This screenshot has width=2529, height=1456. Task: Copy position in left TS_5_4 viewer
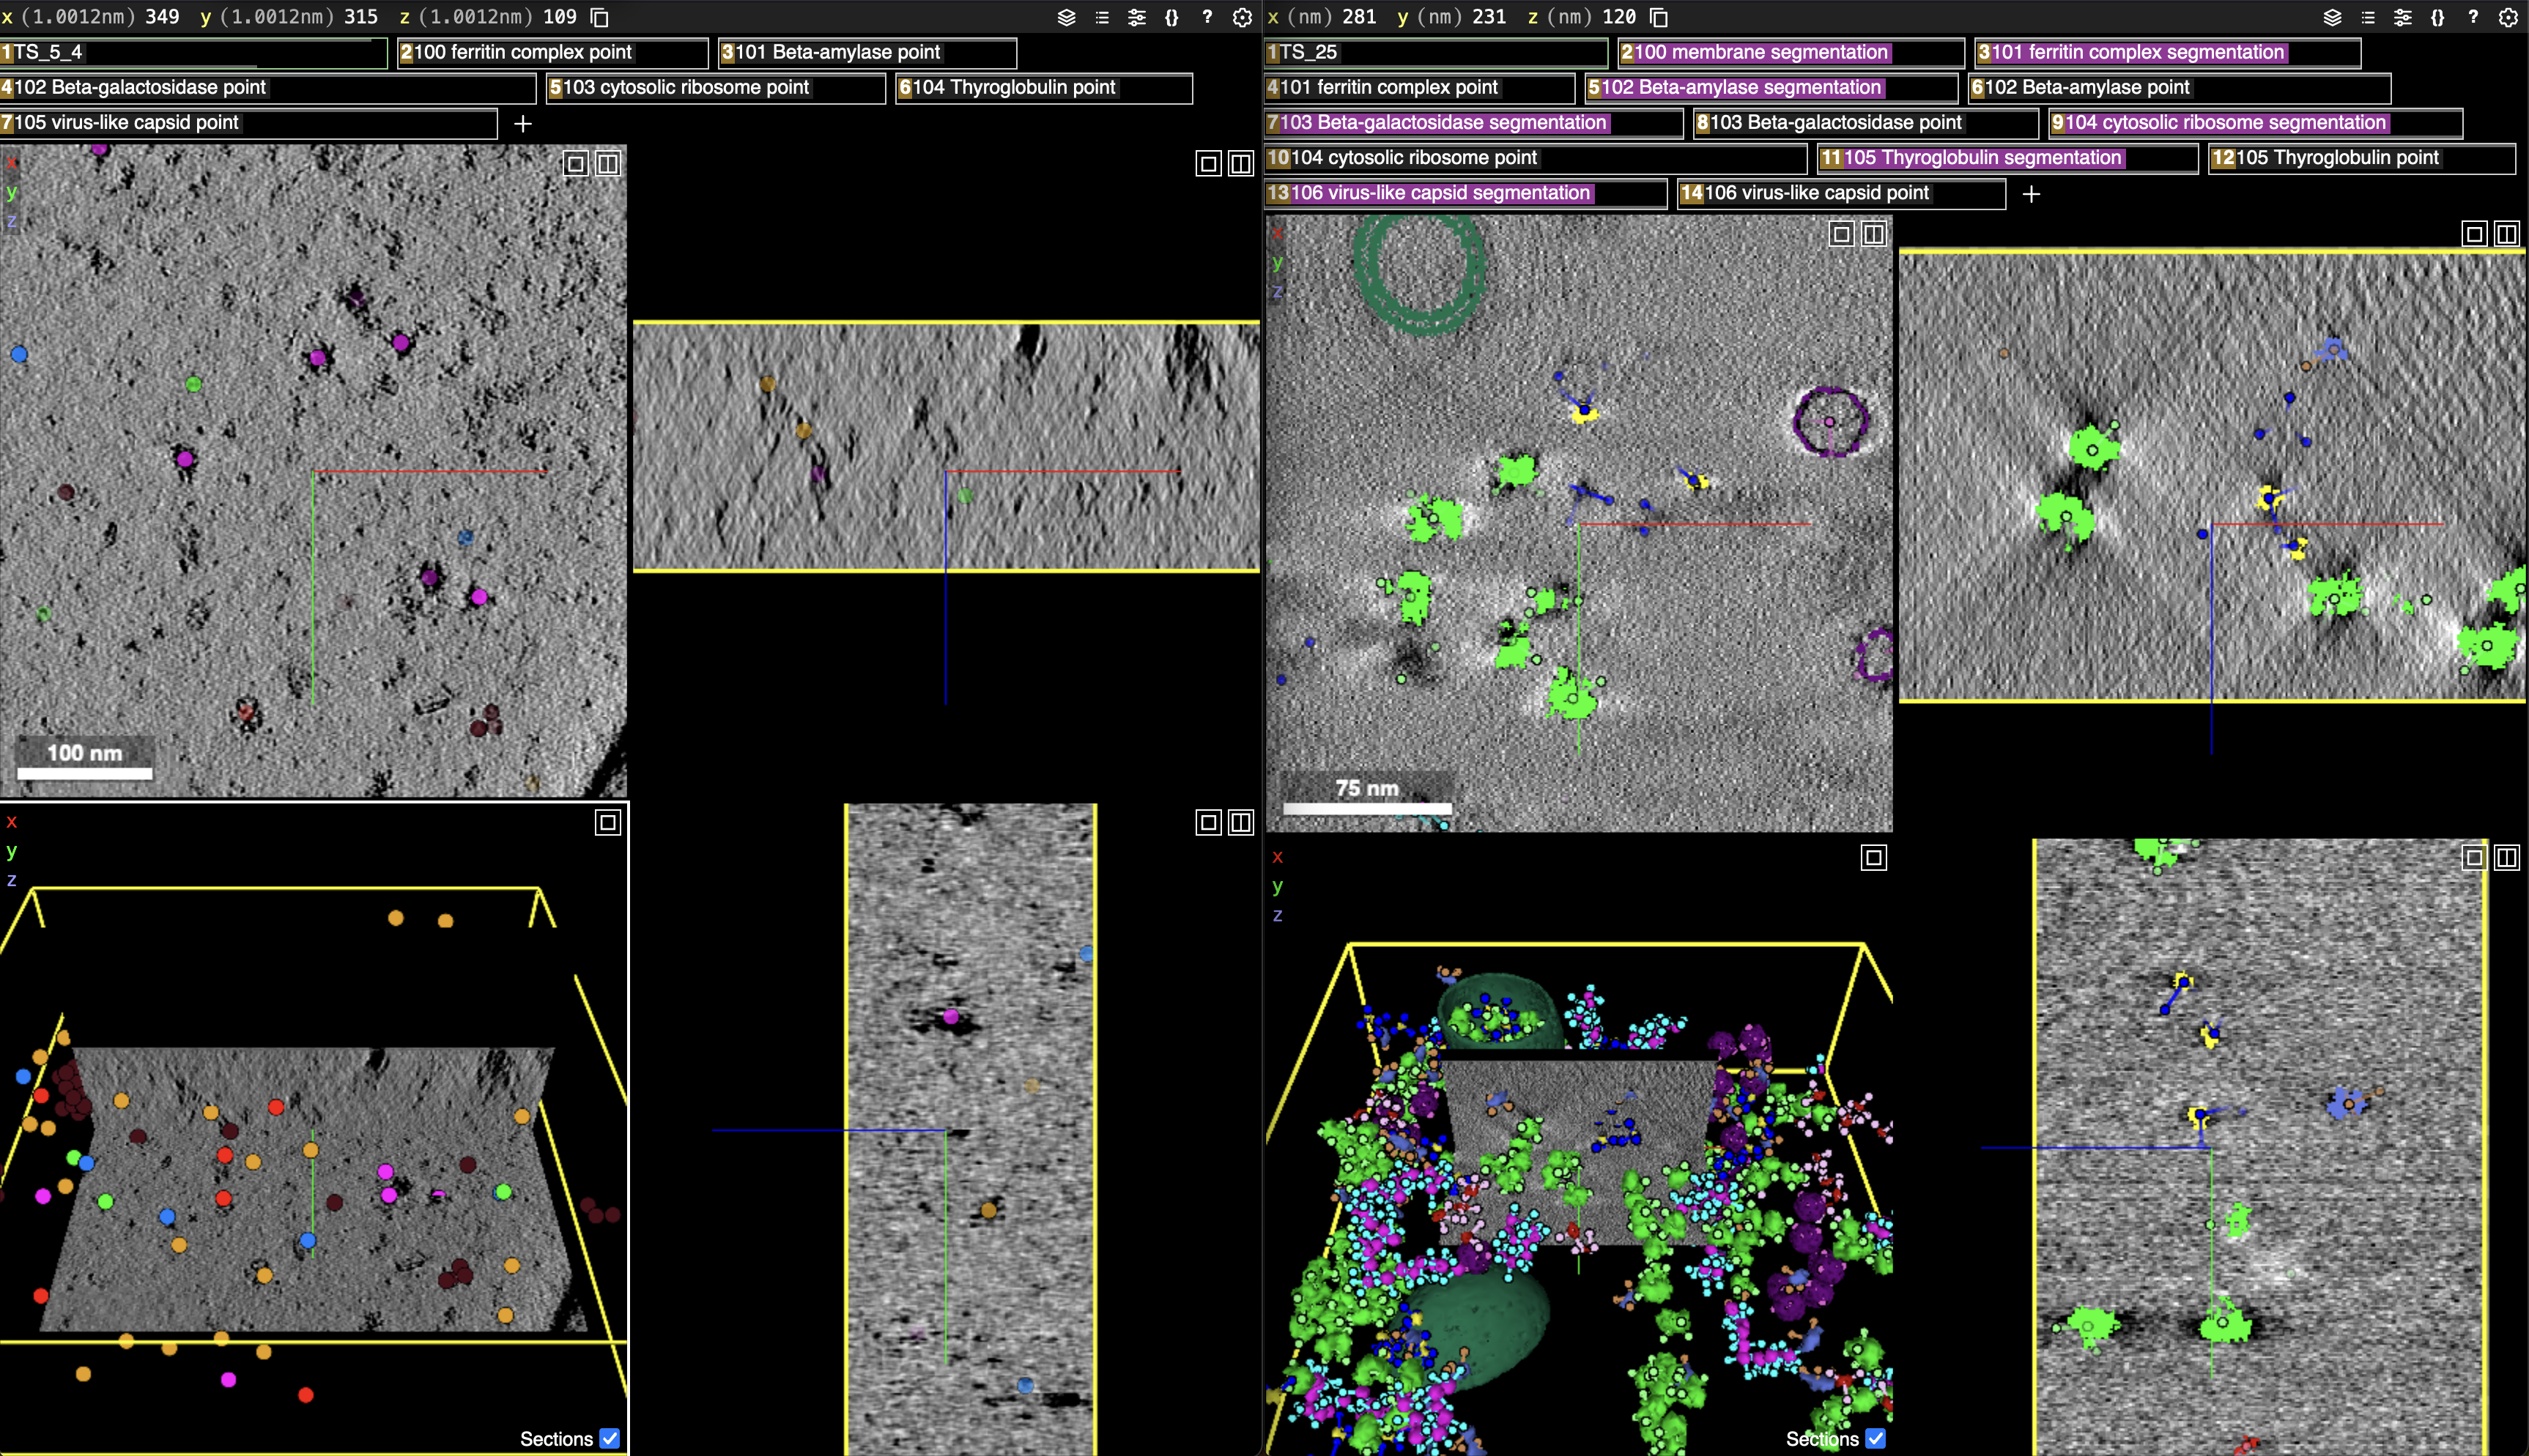pyautogui.click(x=600, y=17)
